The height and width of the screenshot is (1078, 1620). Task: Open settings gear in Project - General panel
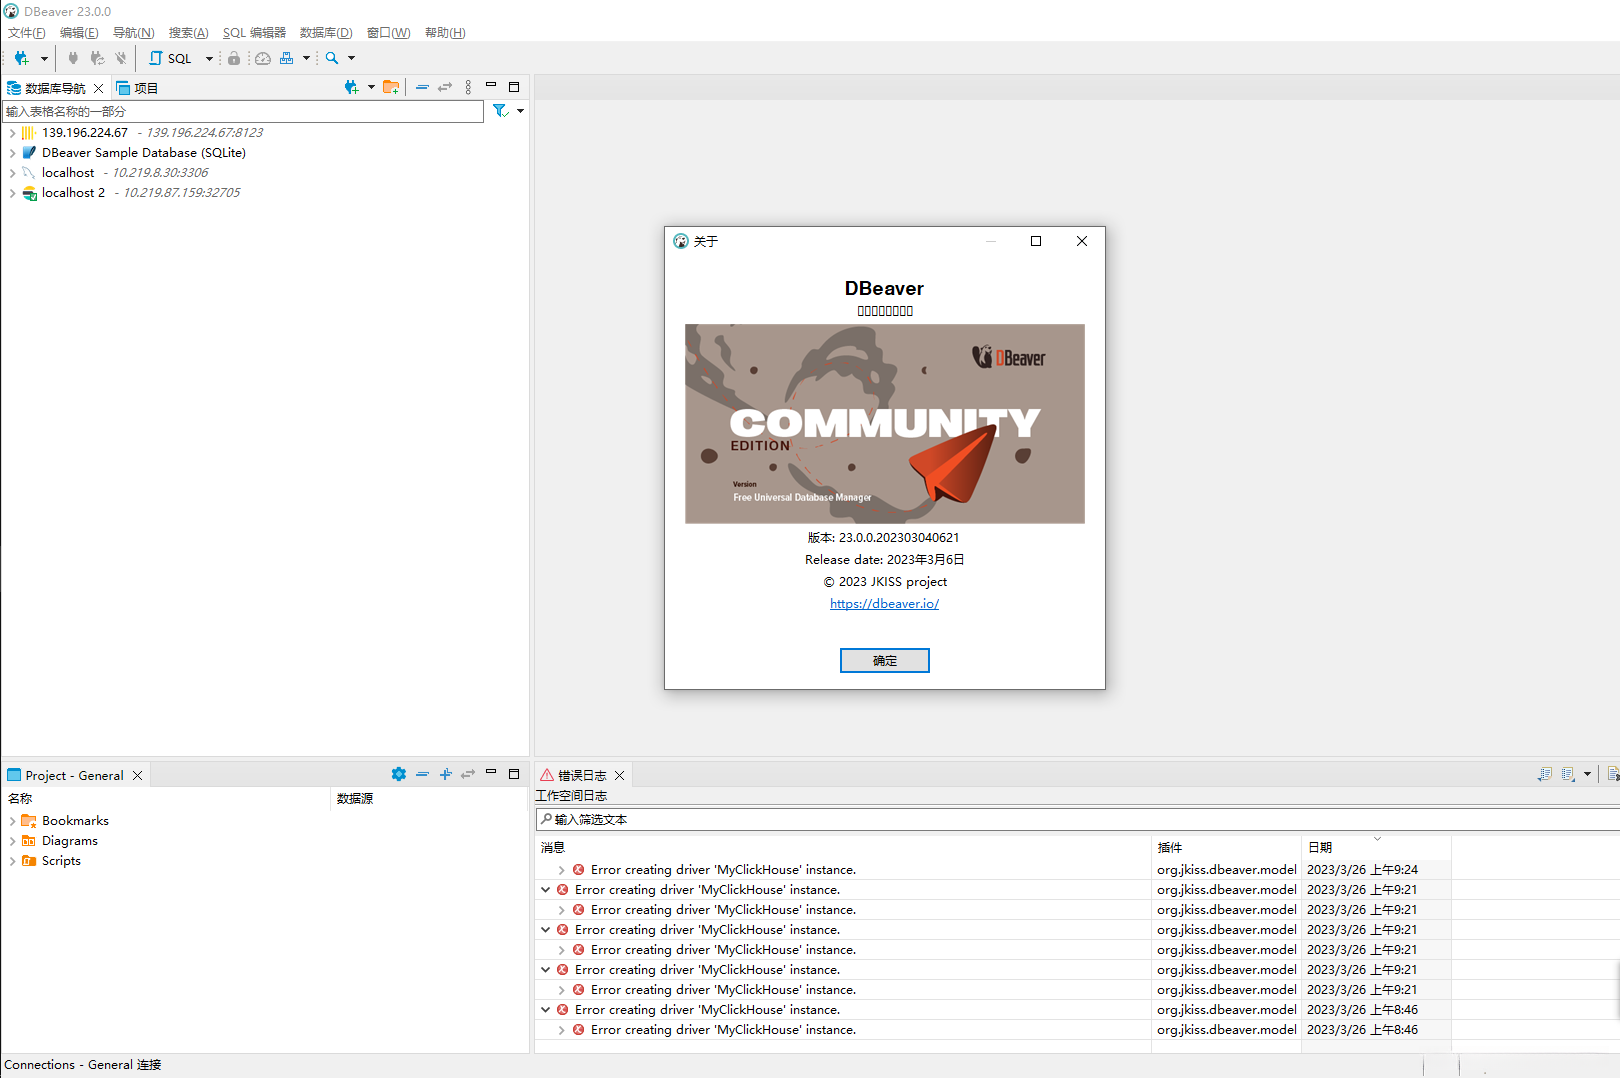399,774
